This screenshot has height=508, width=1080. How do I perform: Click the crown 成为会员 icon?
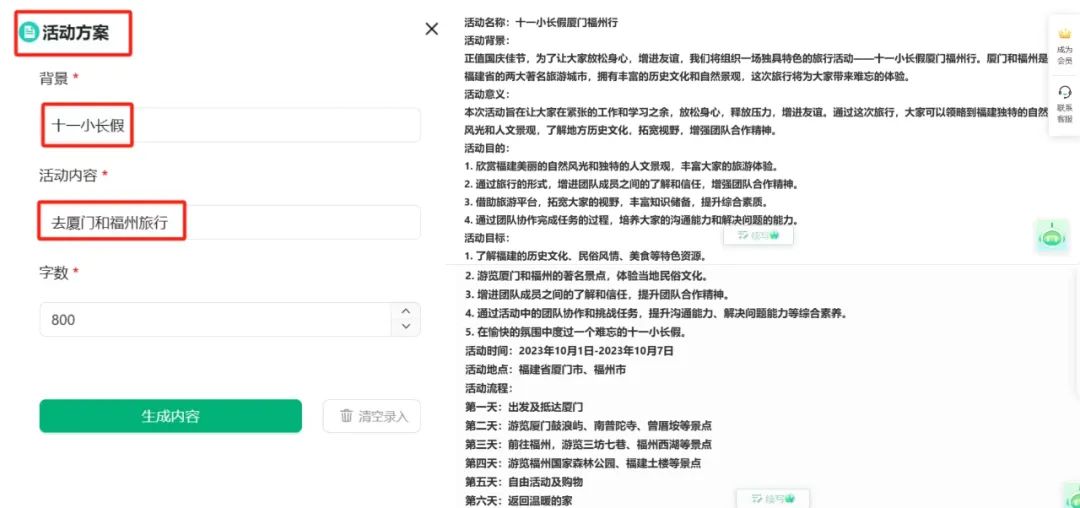coord(1064,34)
